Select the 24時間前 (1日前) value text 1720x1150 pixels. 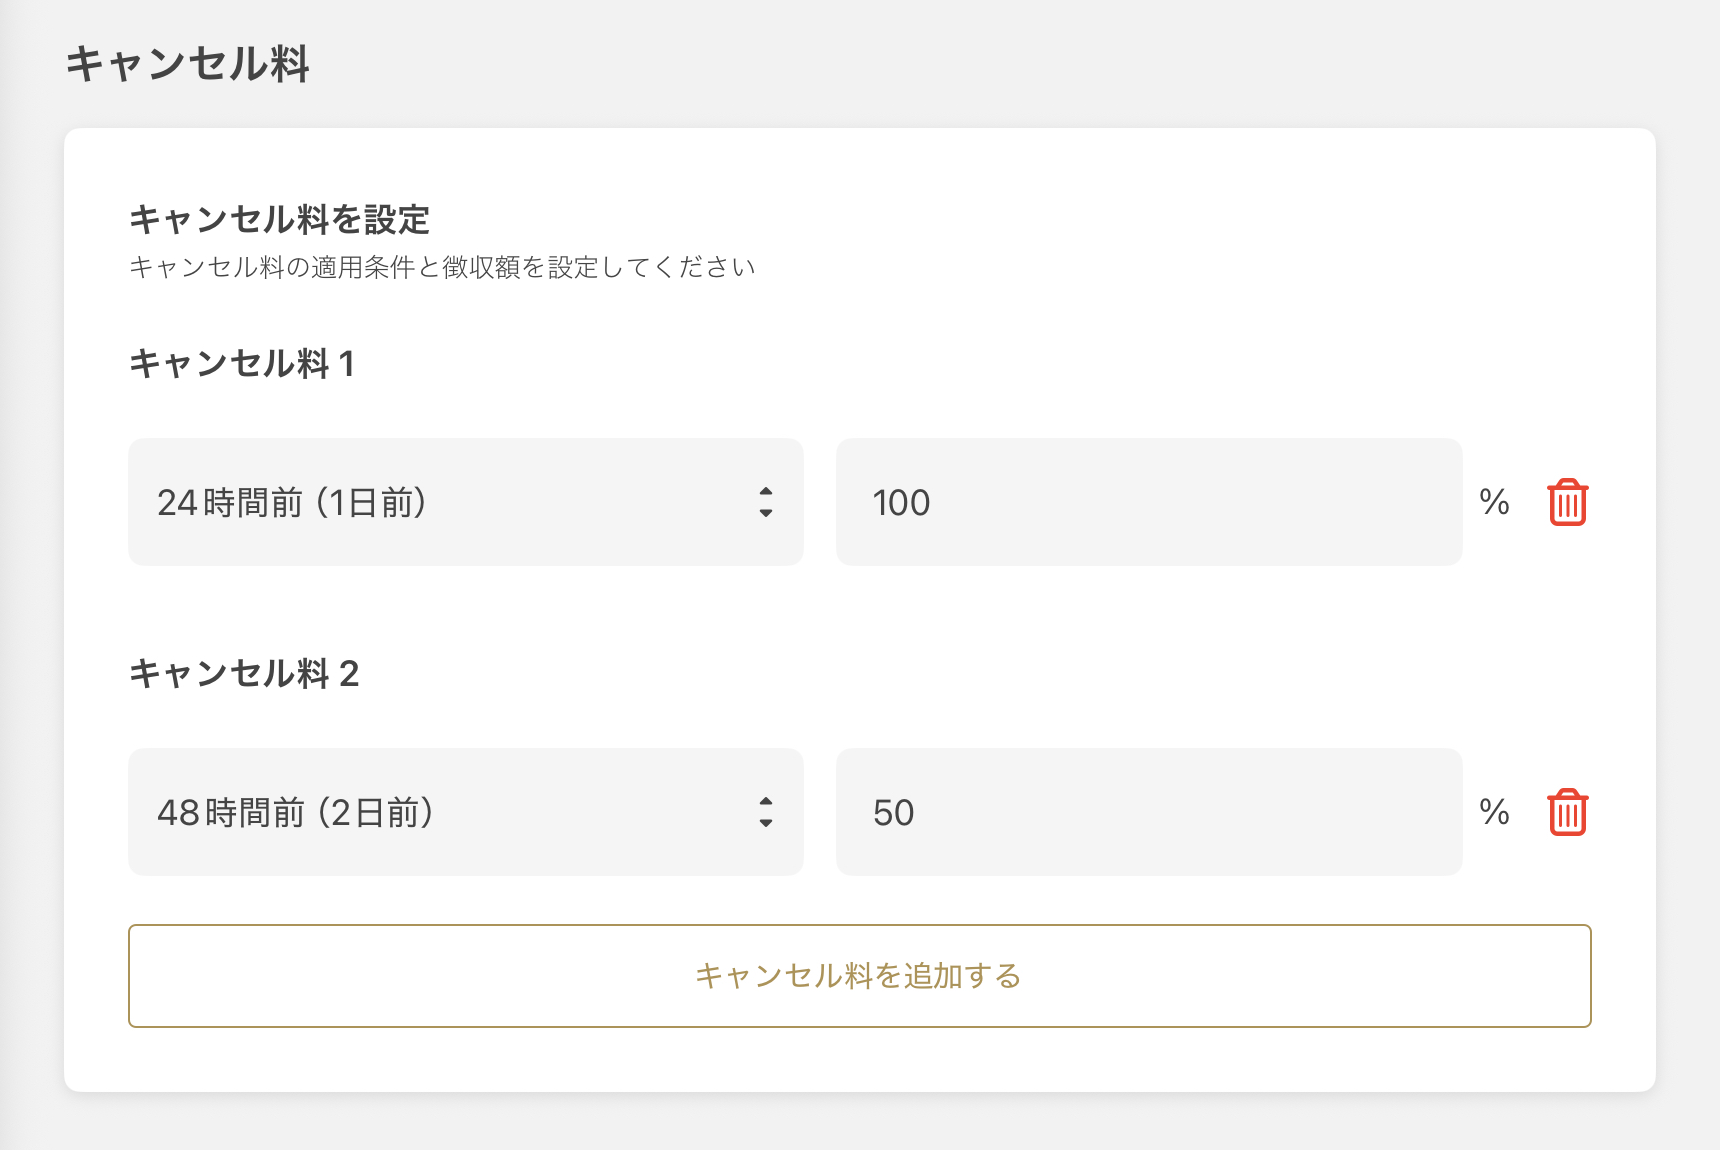292,502
